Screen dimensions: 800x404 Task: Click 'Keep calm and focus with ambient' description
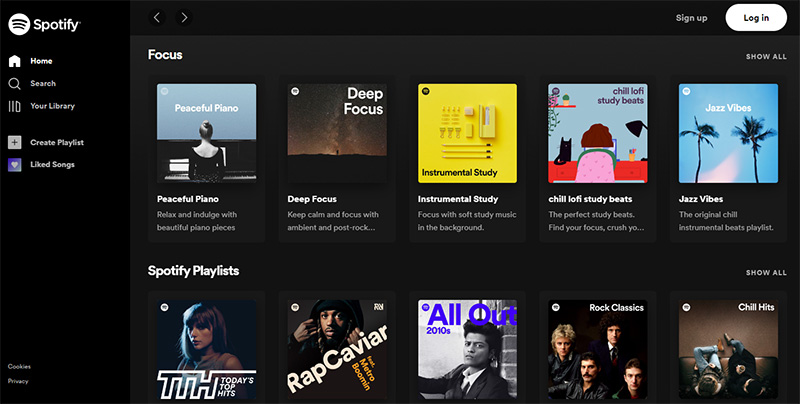coord(333,221)
